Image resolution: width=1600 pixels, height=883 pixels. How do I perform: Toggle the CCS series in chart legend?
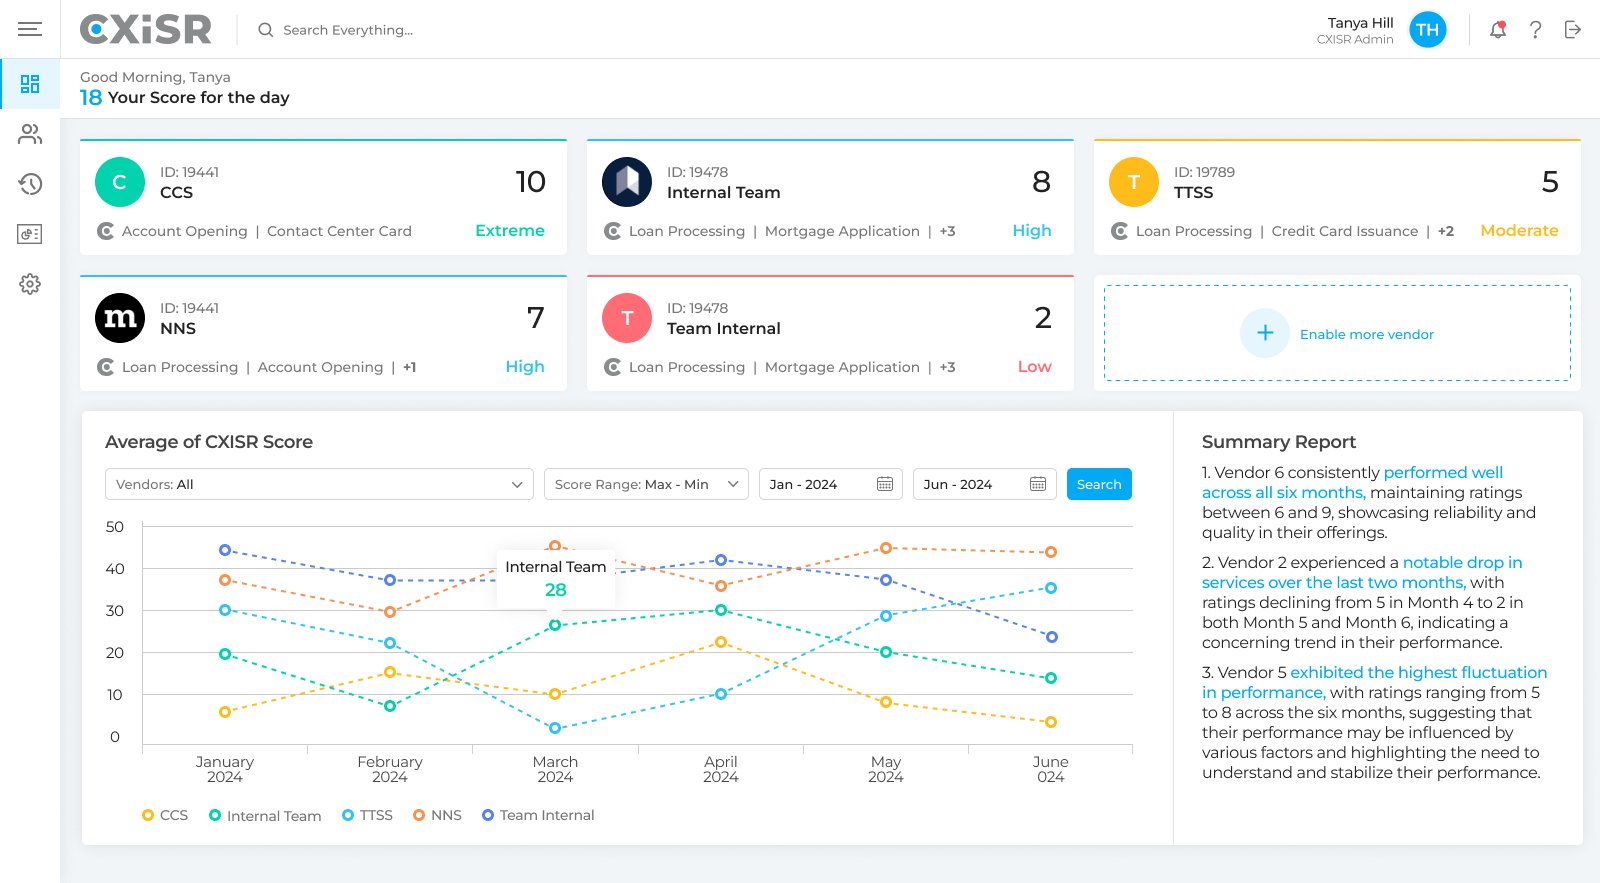coord(165,815)
